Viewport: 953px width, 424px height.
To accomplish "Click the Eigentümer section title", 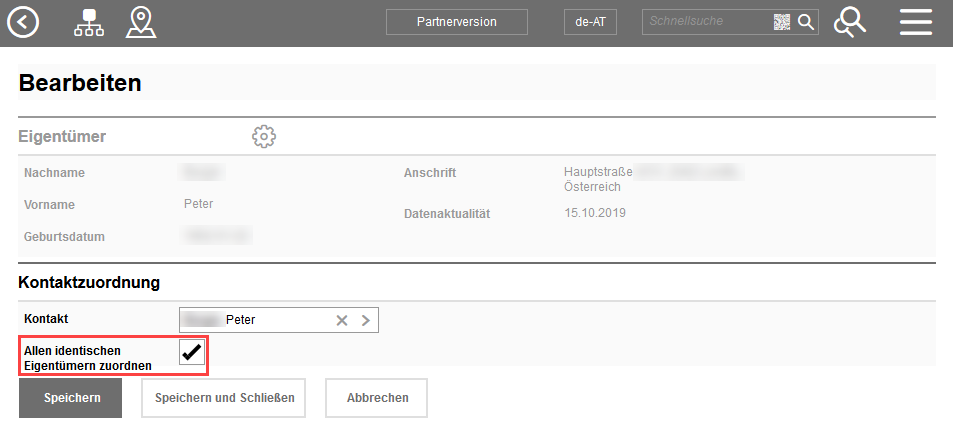I will (63, 137).
